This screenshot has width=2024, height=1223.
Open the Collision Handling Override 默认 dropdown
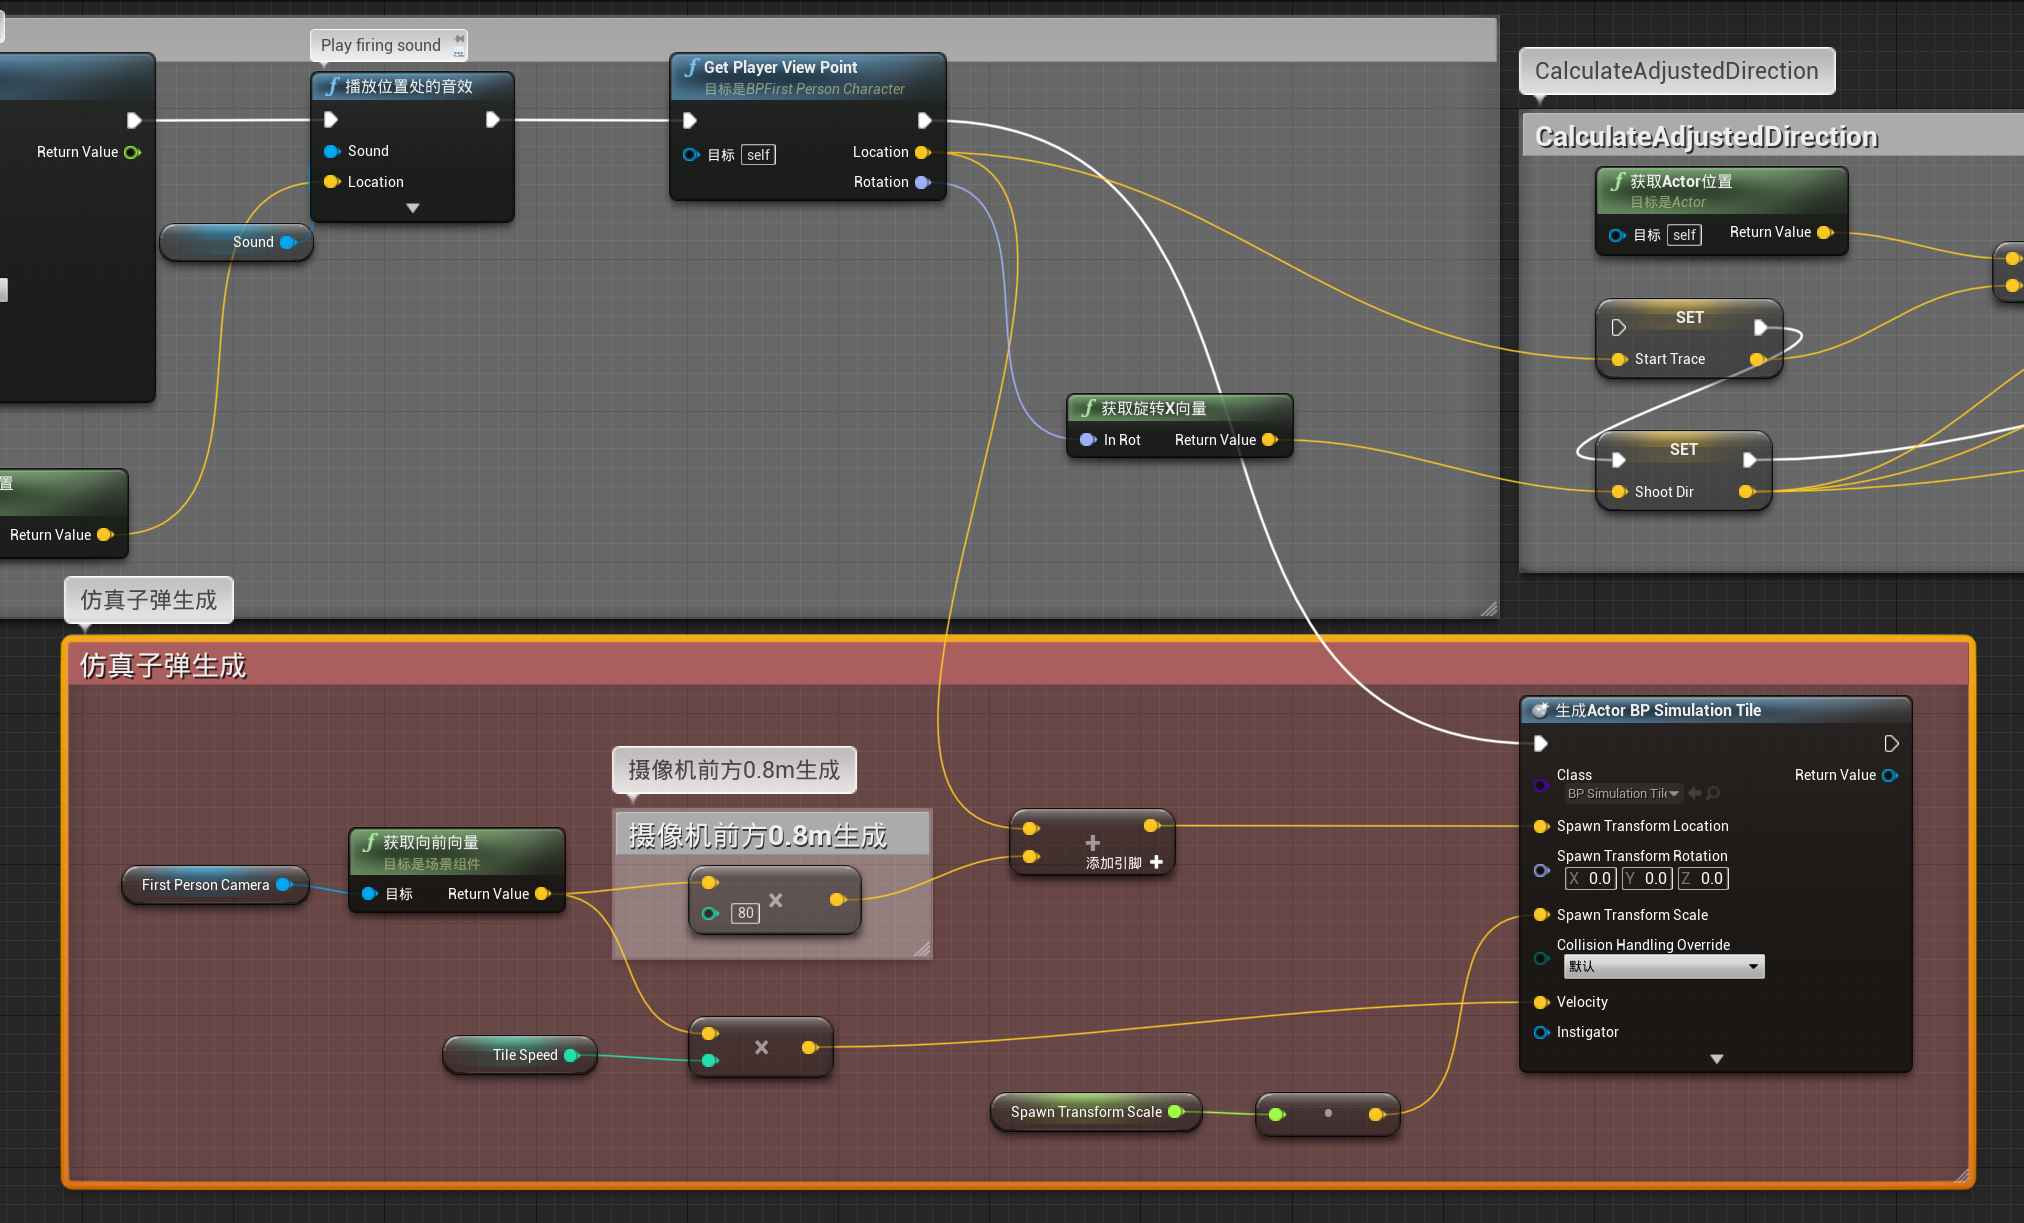point(1663,966)
